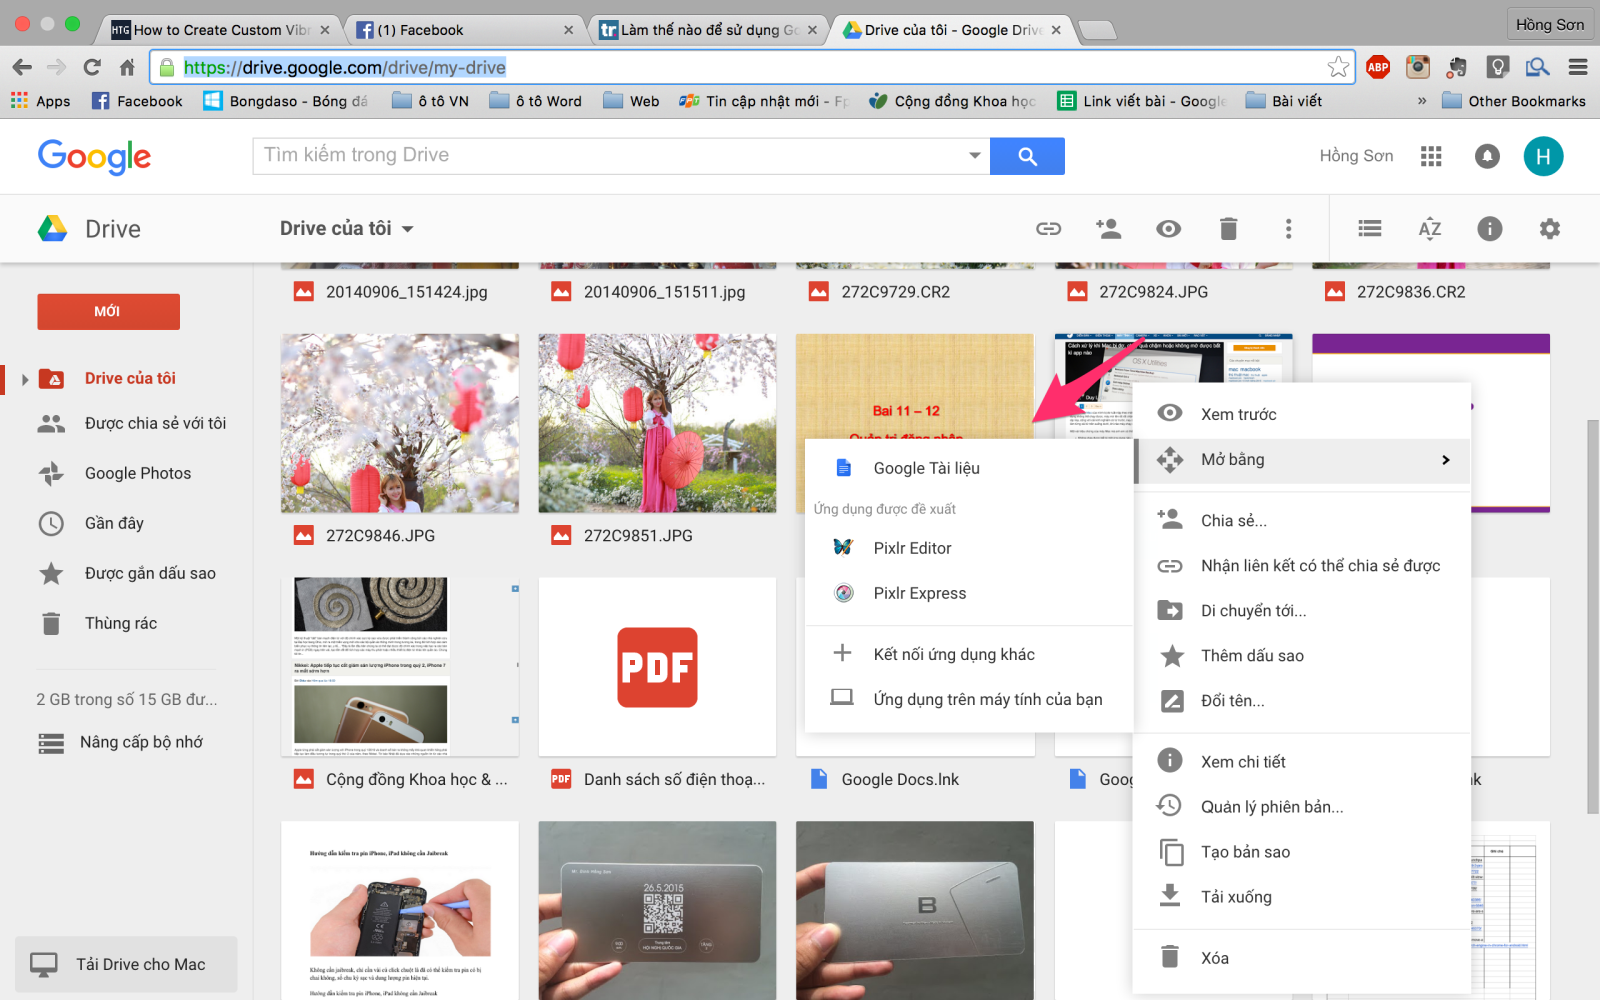The height and width of the screenshot is (1000, 1600).
Task: Open details with the info icon
Action: tap(1489, 228)
